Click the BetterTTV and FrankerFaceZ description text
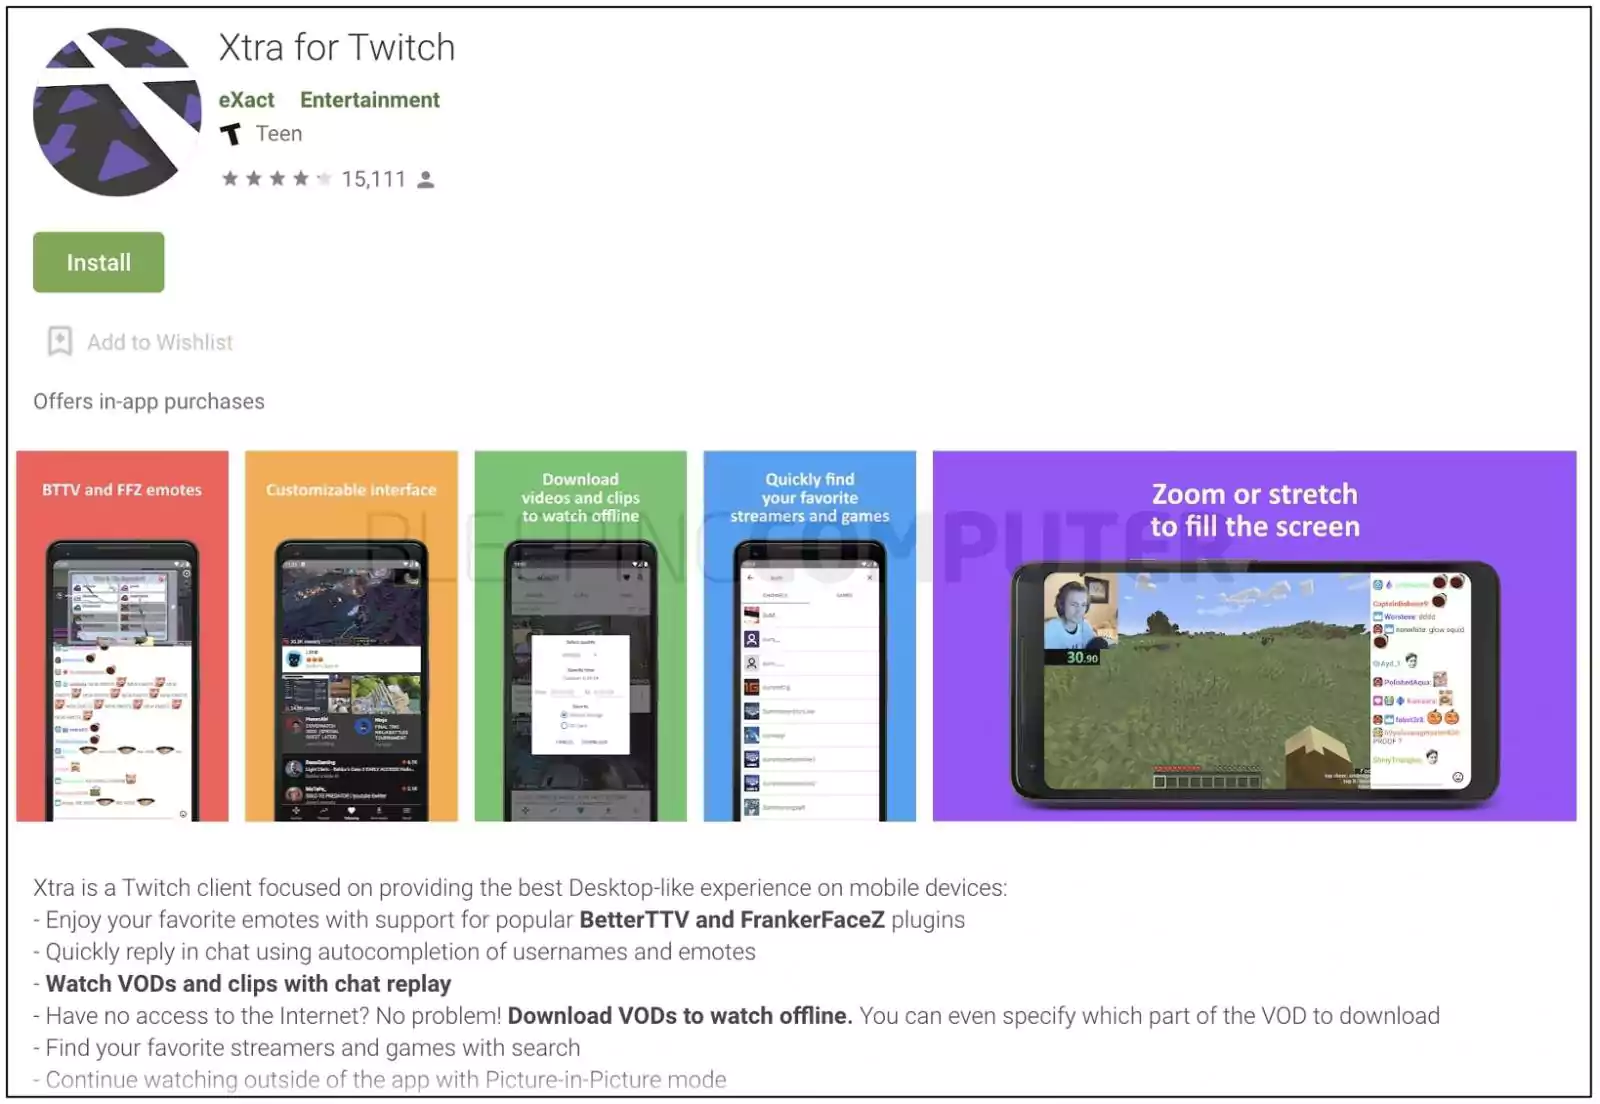This screenshot has height=1104, width=1600. (732, 920)
